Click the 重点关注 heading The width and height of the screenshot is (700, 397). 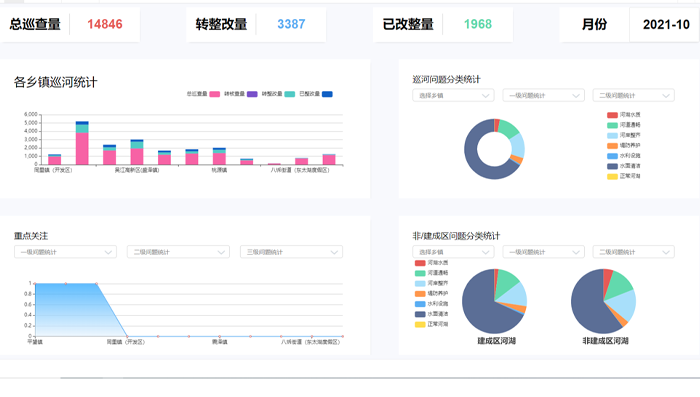point(31,236)
